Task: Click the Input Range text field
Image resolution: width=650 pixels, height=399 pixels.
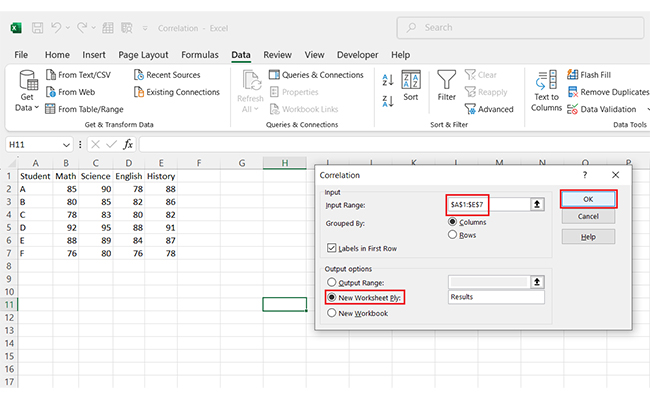Action: click(x=489, y=204)
